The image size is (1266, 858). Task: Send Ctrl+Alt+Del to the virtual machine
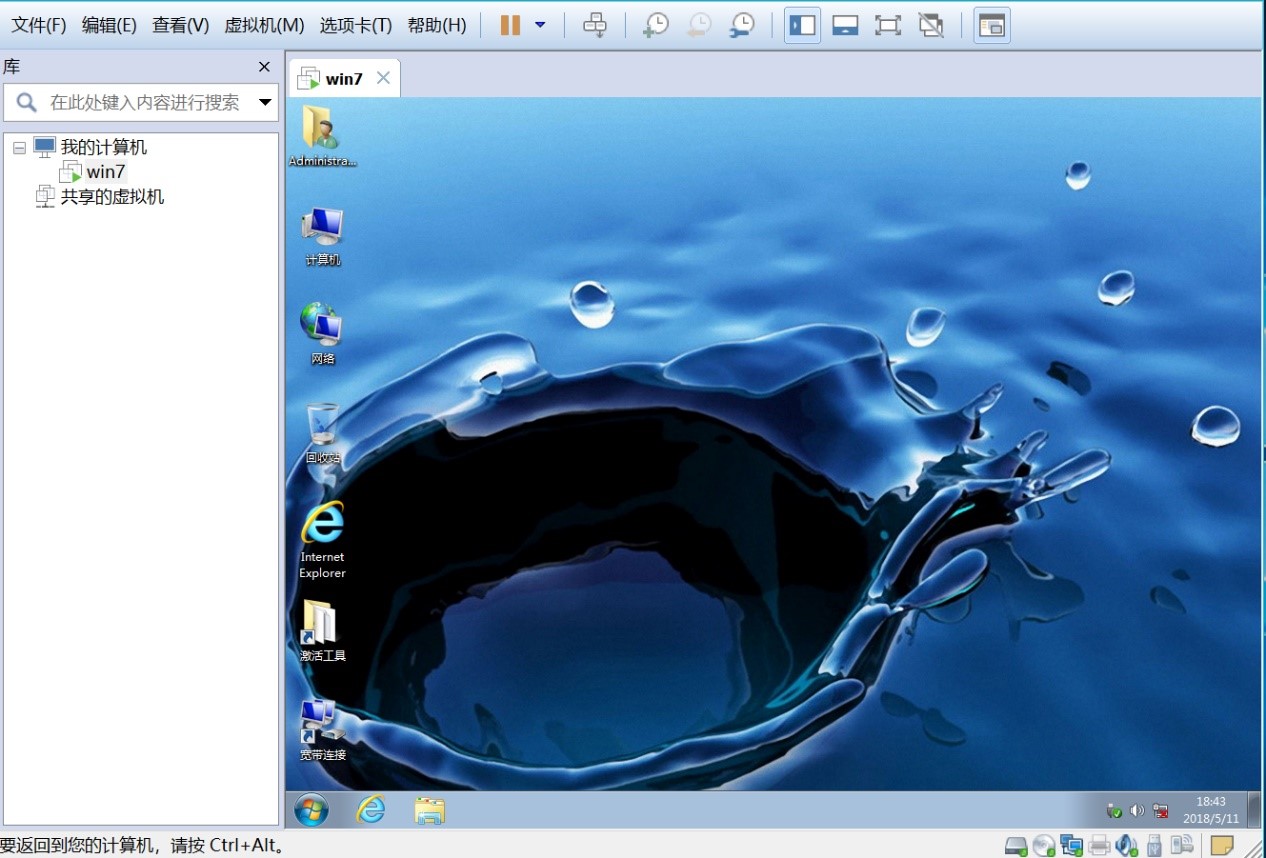(x=595, y=25)
